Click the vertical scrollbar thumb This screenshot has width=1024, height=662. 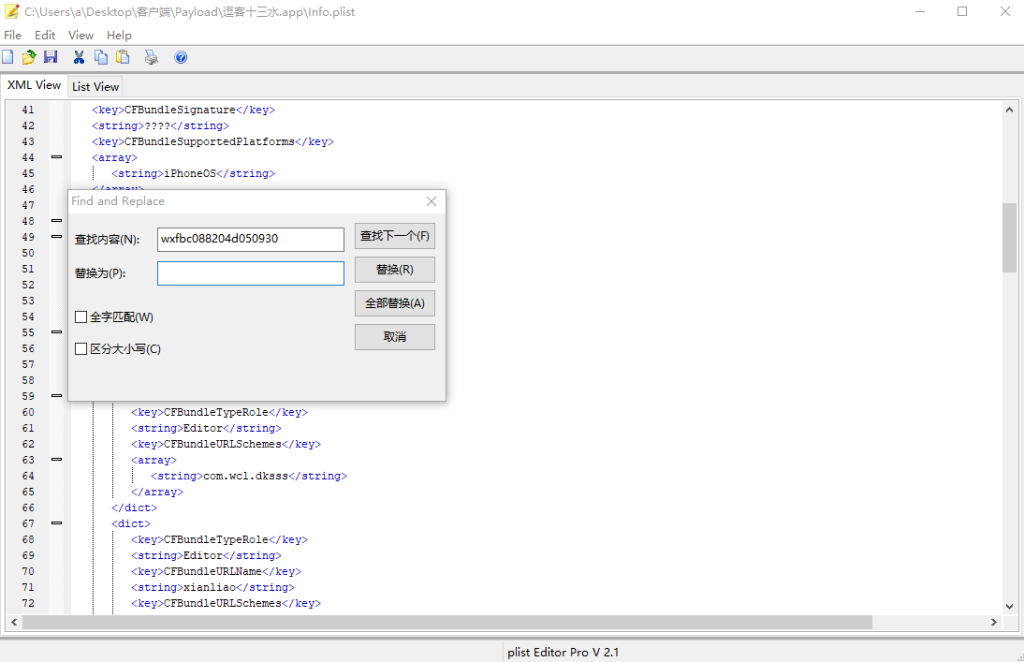point(1009,237)
